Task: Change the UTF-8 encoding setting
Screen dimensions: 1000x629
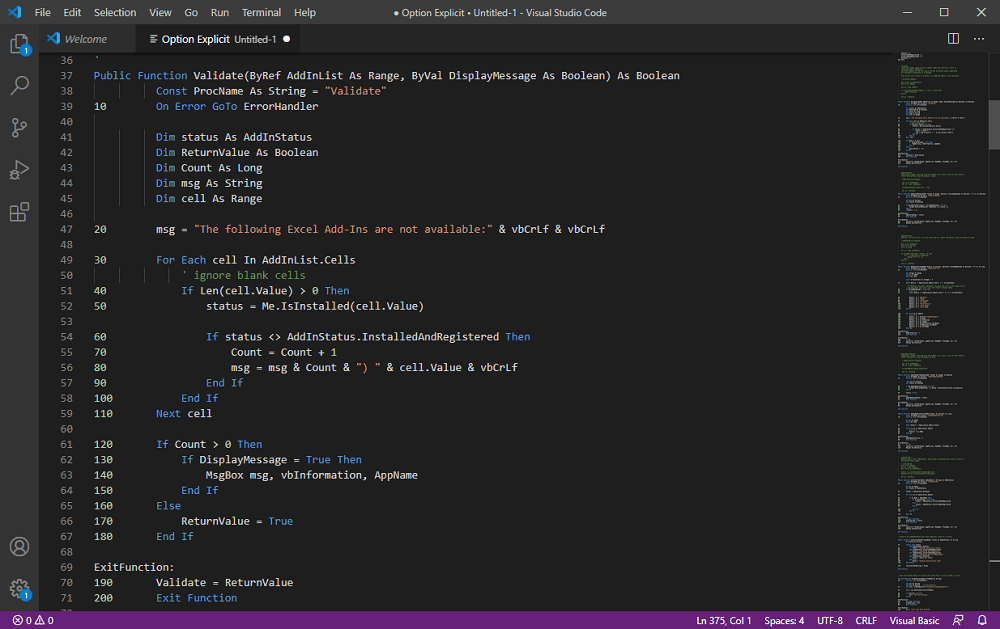Action: coord(829,620)
